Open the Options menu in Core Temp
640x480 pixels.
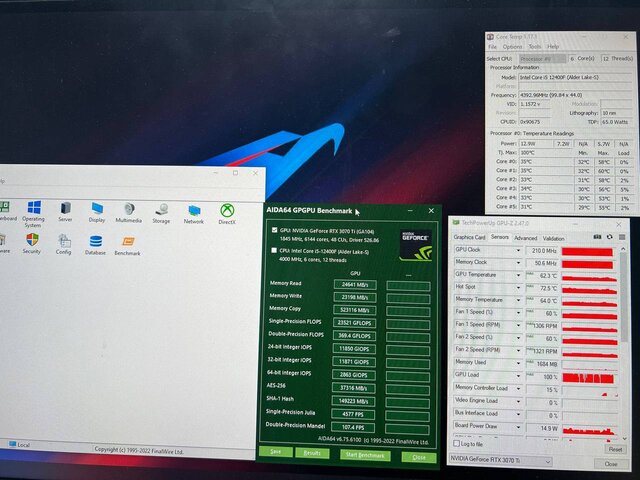pos(512,46)
